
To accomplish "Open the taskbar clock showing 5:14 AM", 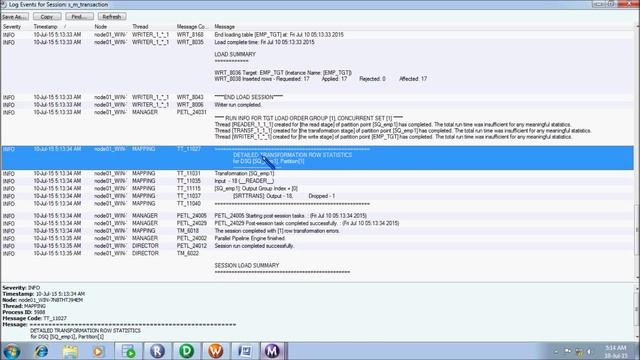I will (616, 351).
